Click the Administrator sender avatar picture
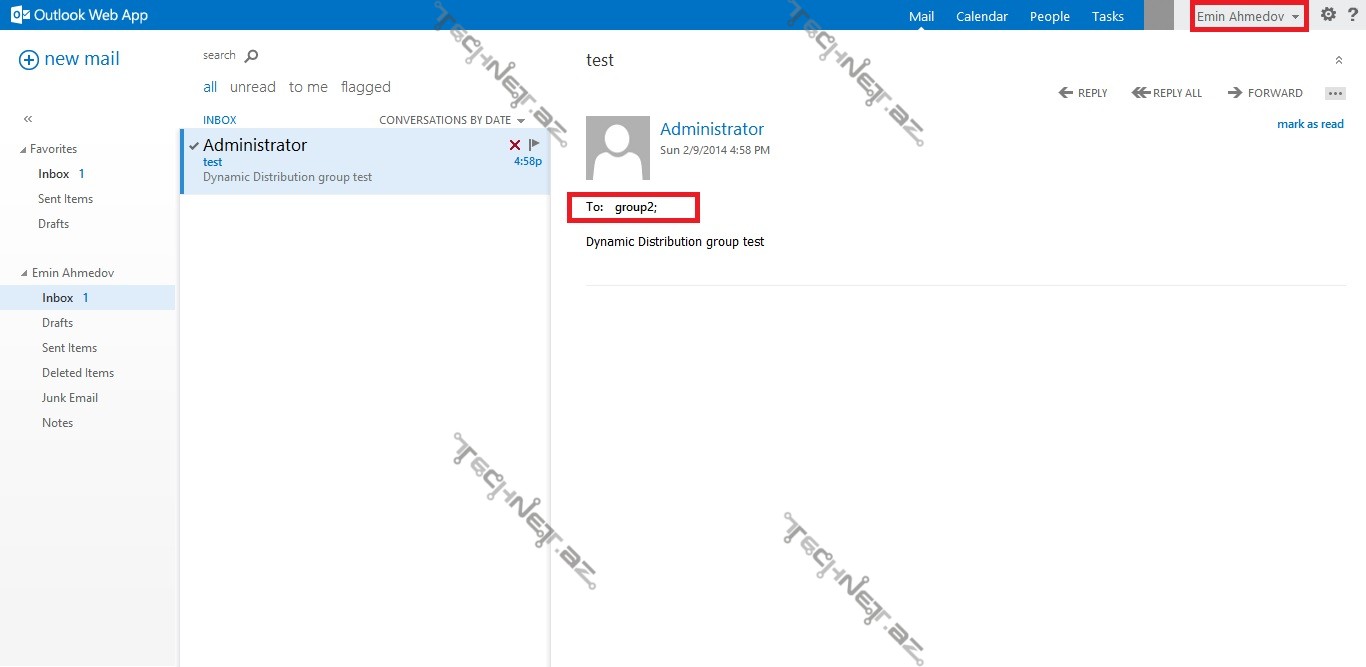Image resolution: width=1366 pixels, height=667 pixels. click(618, 148)
